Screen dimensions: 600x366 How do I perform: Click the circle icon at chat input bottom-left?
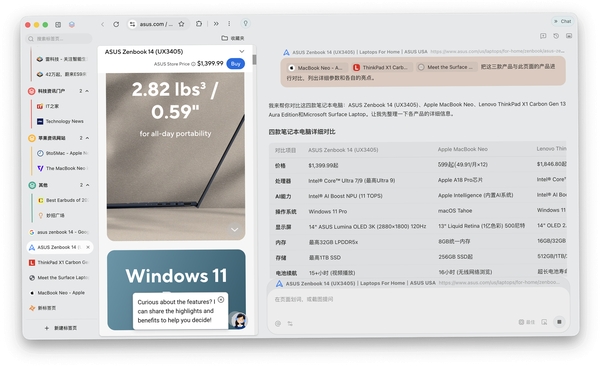click(278, 324)
